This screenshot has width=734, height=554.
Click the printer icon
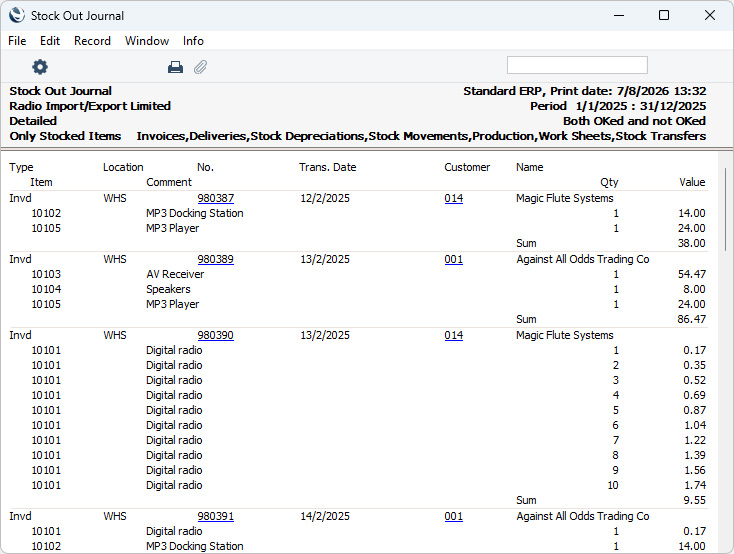[175, 67]
